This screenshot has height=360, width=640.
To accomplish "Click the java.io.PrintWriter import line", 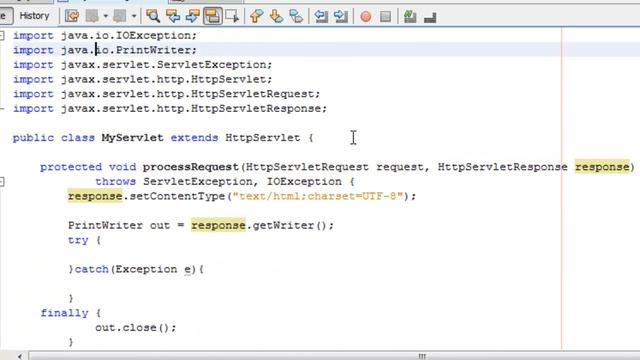I will point(104,50).
